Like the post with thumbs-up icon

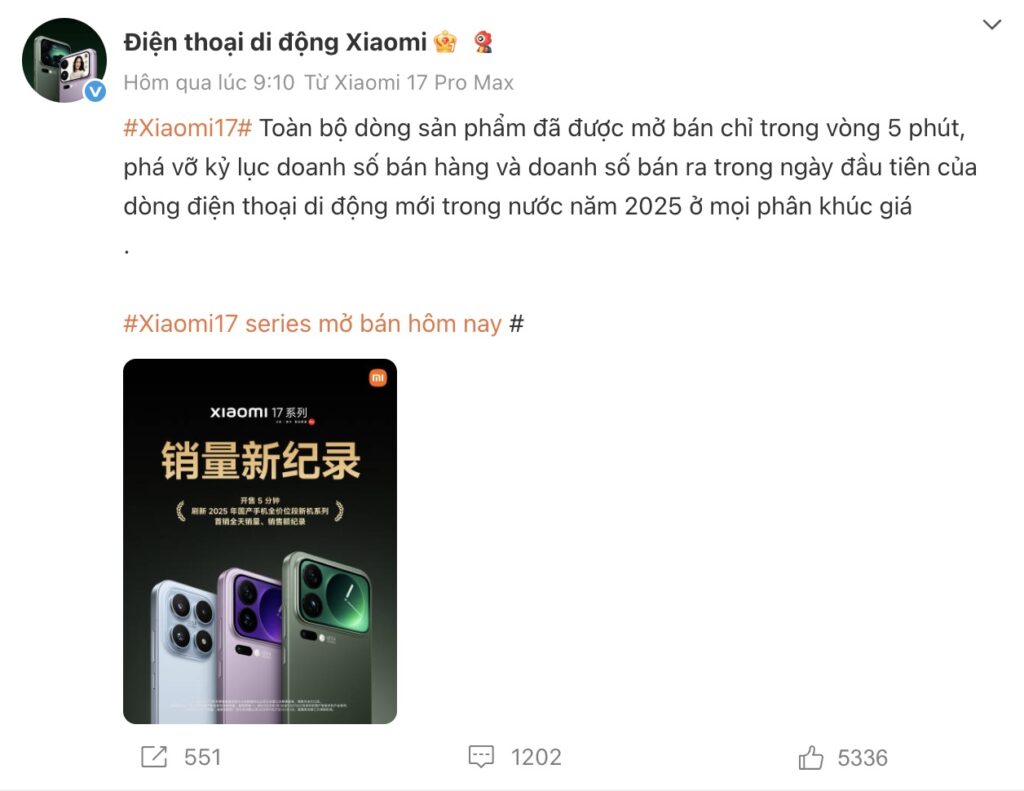[x=810, y=757]
